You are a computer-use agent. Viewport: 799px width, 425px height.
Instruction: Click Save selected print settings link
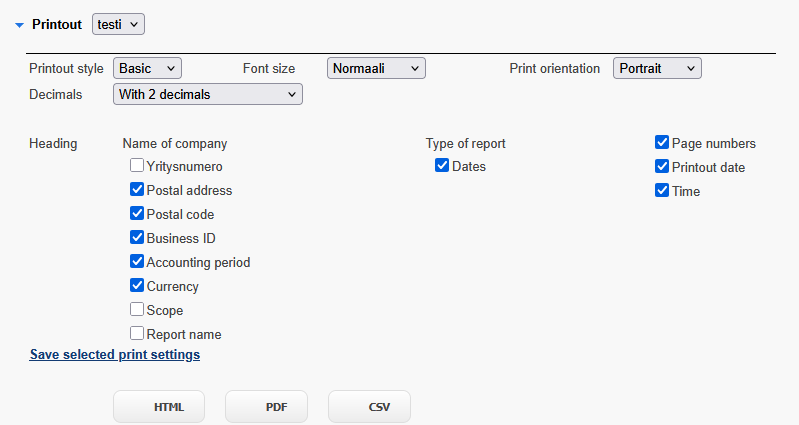[x=115, y=355]
